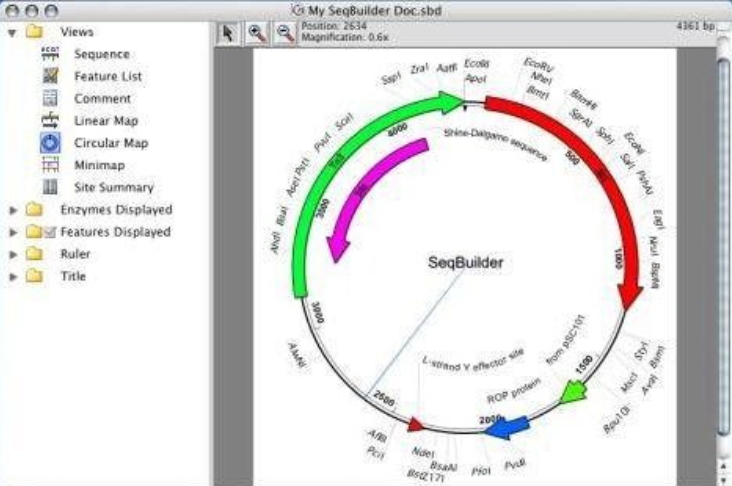The height and width of the screenshot is (486, 732).
Task: Click the 2500 ruler marker
Action: 384,398
